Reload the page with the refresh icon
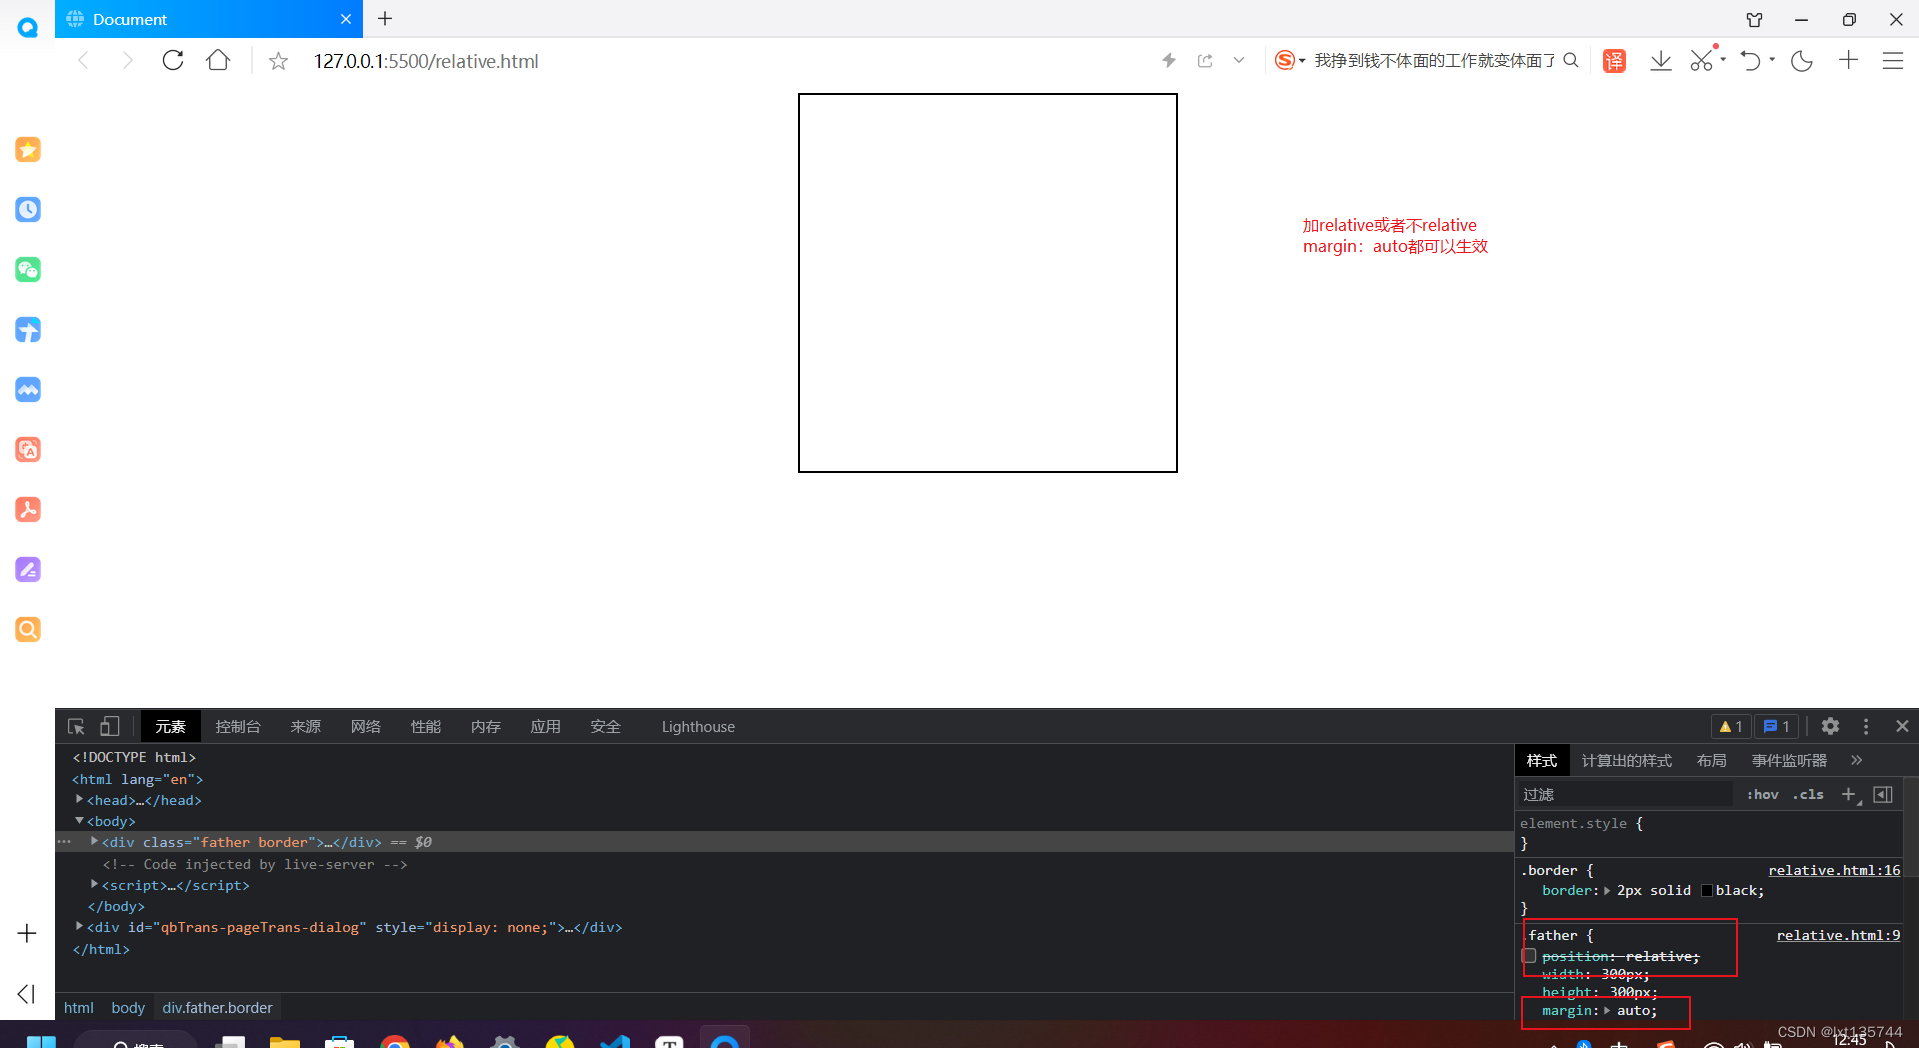 tap(173, 61)
